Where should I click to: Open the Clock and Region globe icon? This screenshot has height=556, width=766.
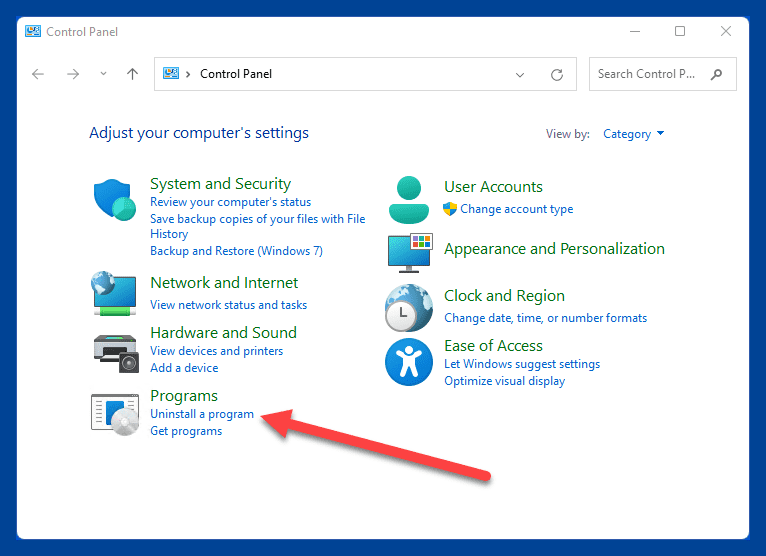[x=409, y=308]
